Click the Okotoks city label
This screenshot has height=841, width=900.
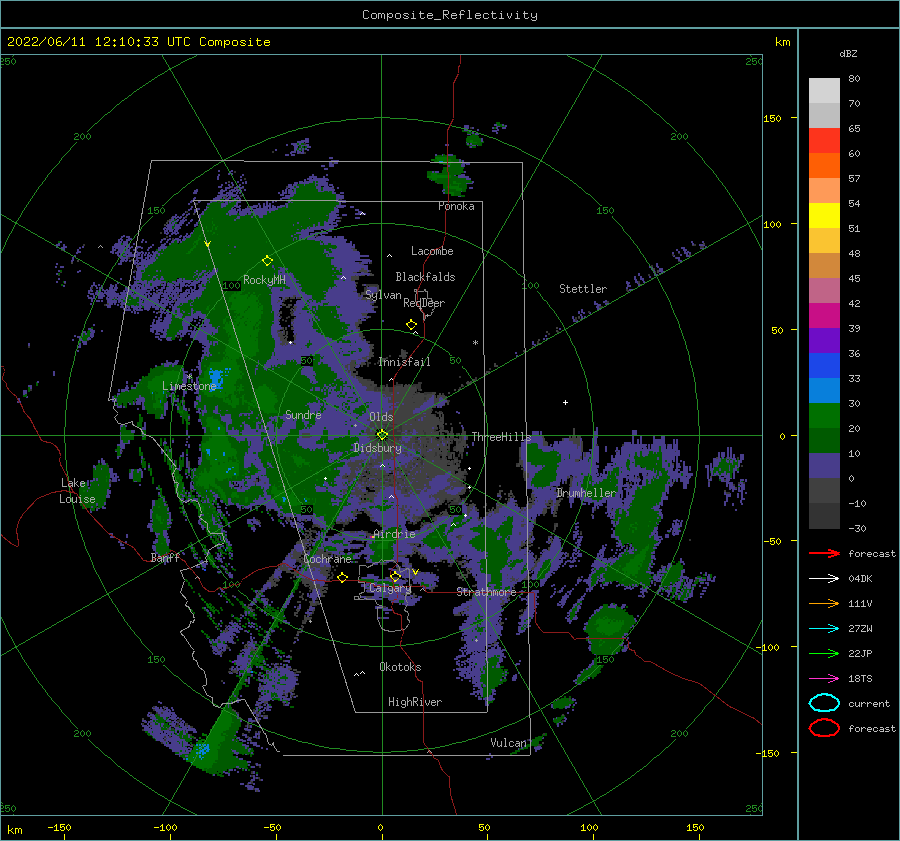click(400, 667)
